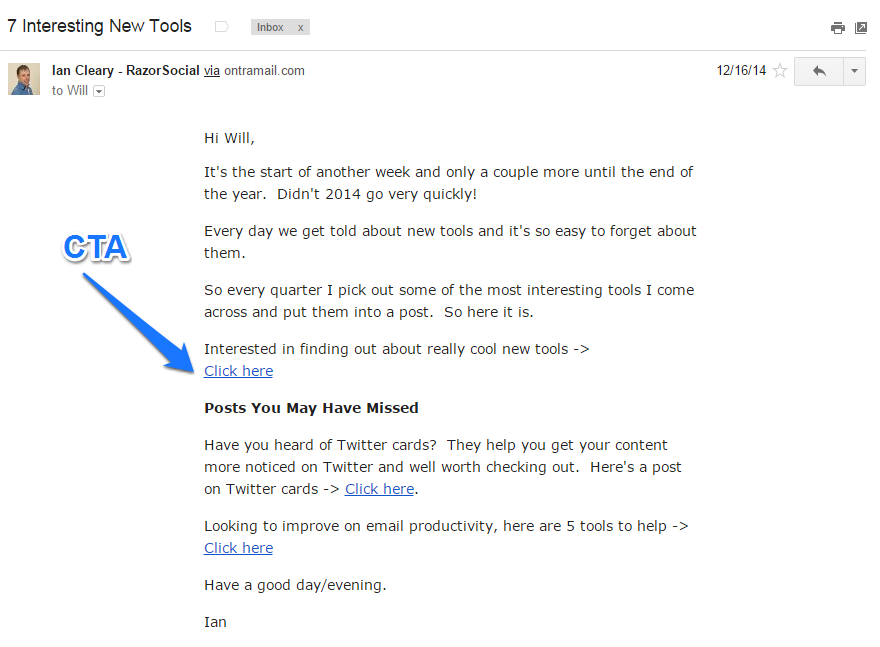Open the More options arrow beside reply
880x647 pixels.
[x=854, y=71]
